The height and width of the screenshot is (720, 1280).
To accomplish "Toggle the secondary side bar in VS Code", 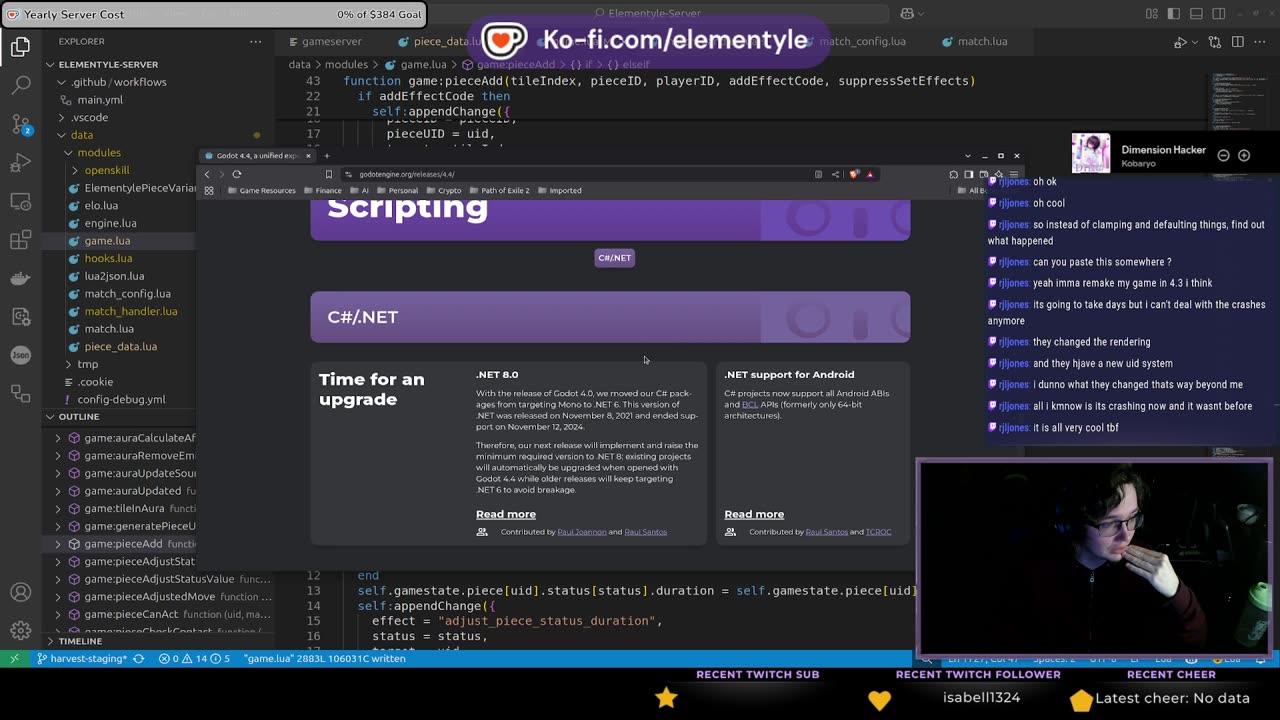I will click(1218, 13).
